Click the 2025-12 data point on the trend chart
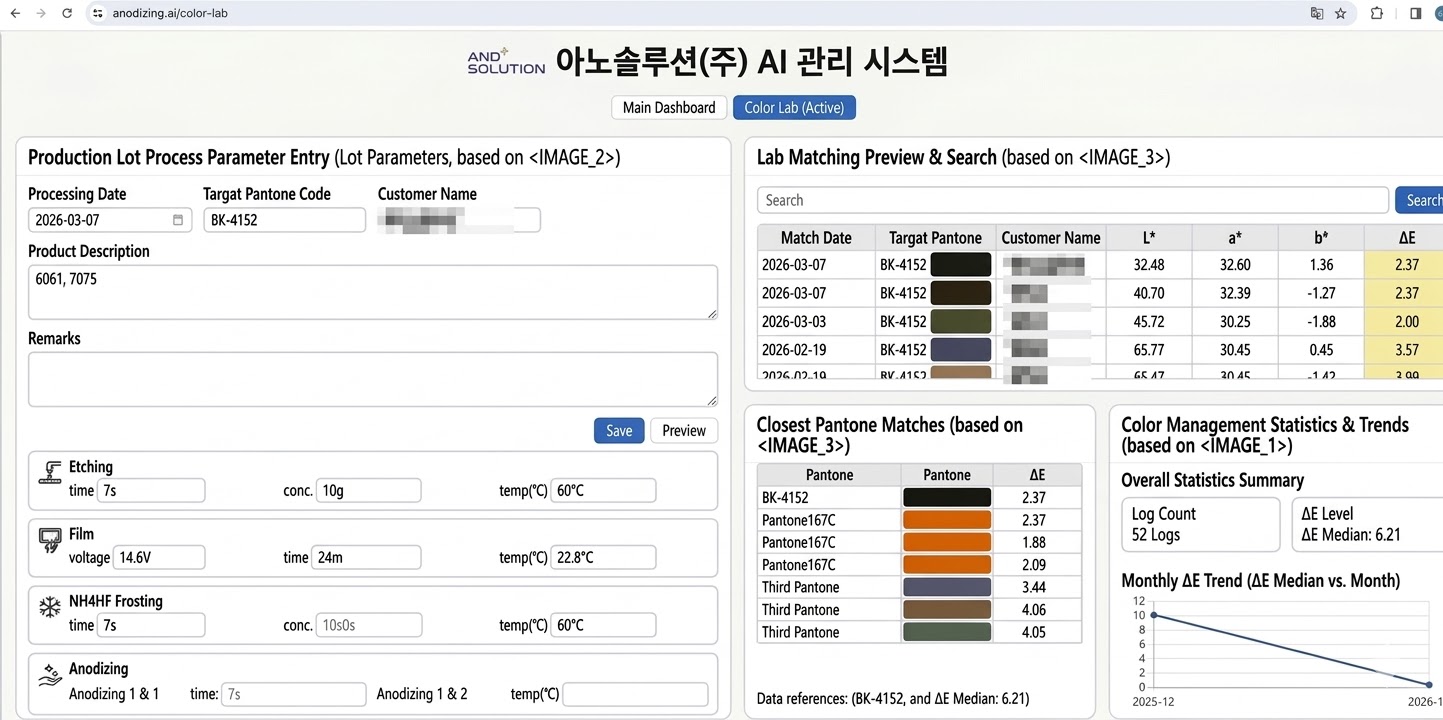 click(x=1154, y=615)
